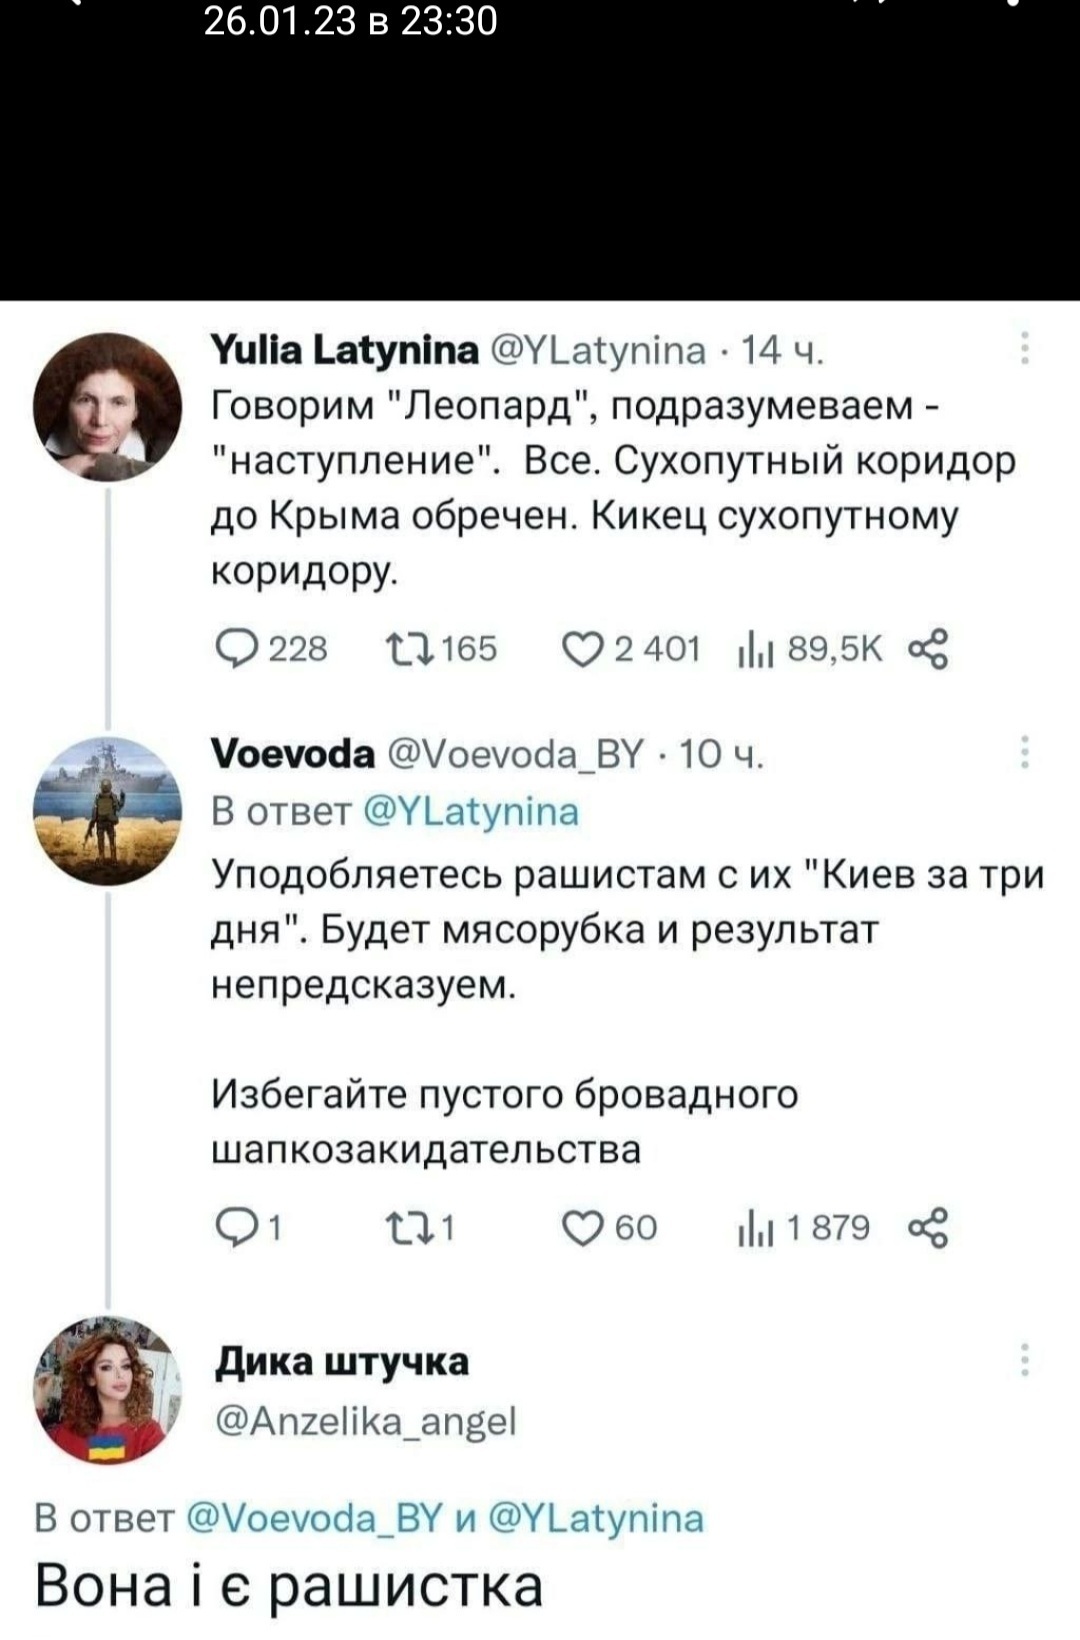Open @Anzelika_angel handle link

pos(366,1420)
